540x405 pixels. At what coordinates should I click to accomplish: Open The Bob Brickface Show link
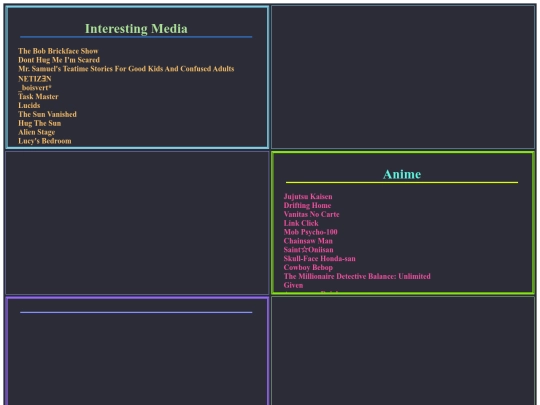pos(58,51)
